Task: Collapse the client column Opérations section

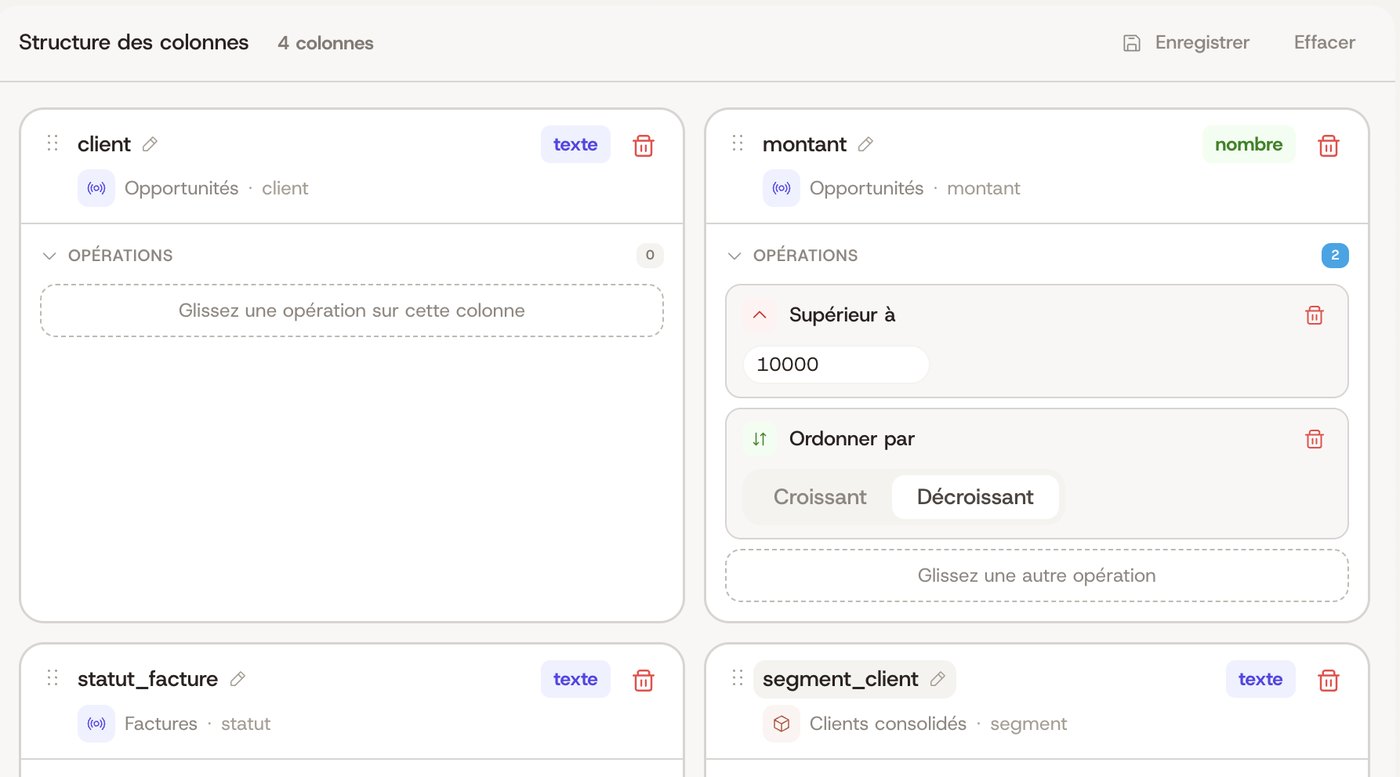Action: [49, 256]
